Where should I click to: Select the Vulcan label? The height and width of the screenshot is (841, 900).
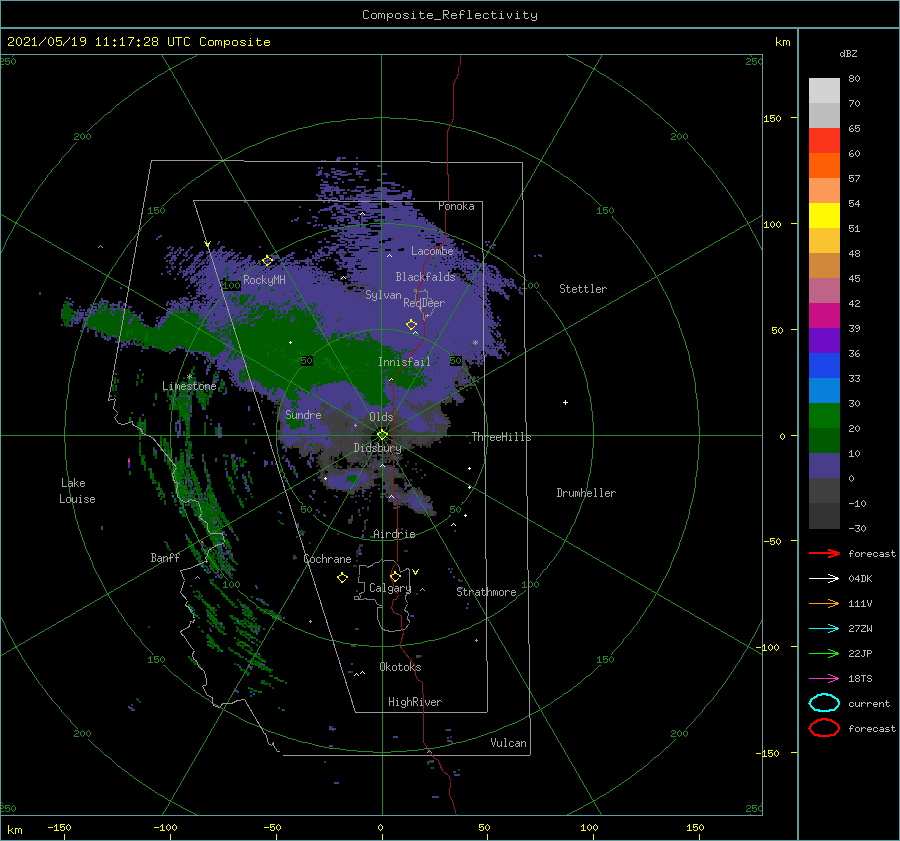click(508, 743)
